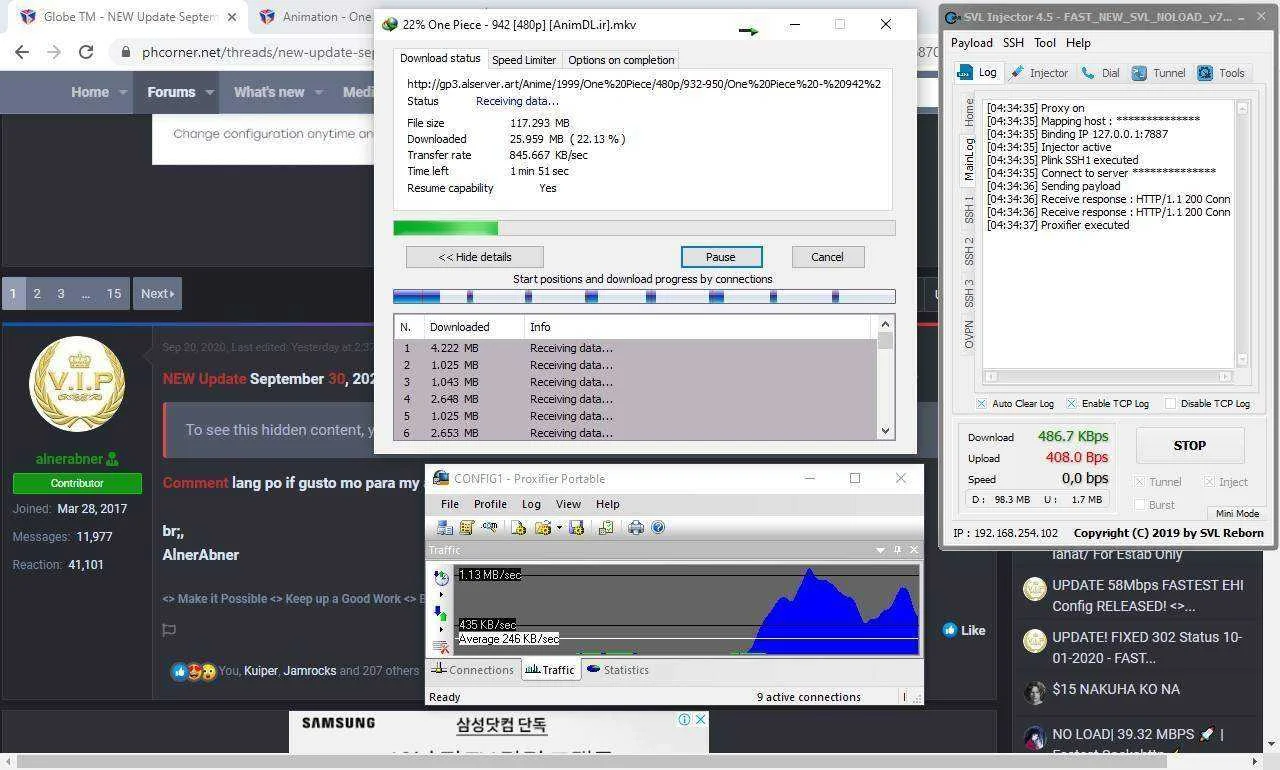Click the blue Help question-mark icon in Proxifier
1280x770 pixels.
tap(658, 528)
